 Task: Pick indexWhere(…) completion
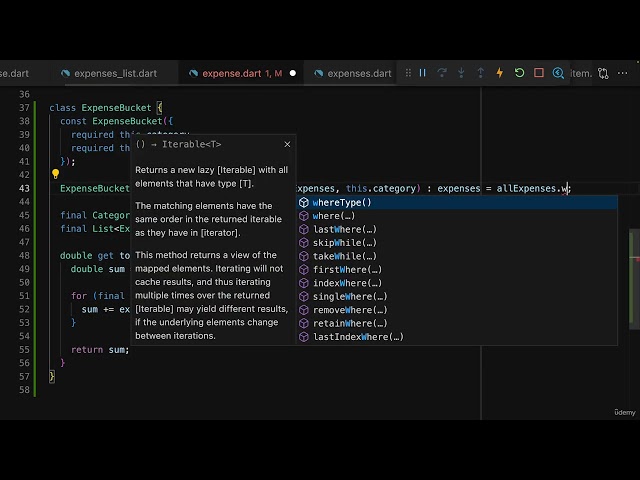[457, 283]
